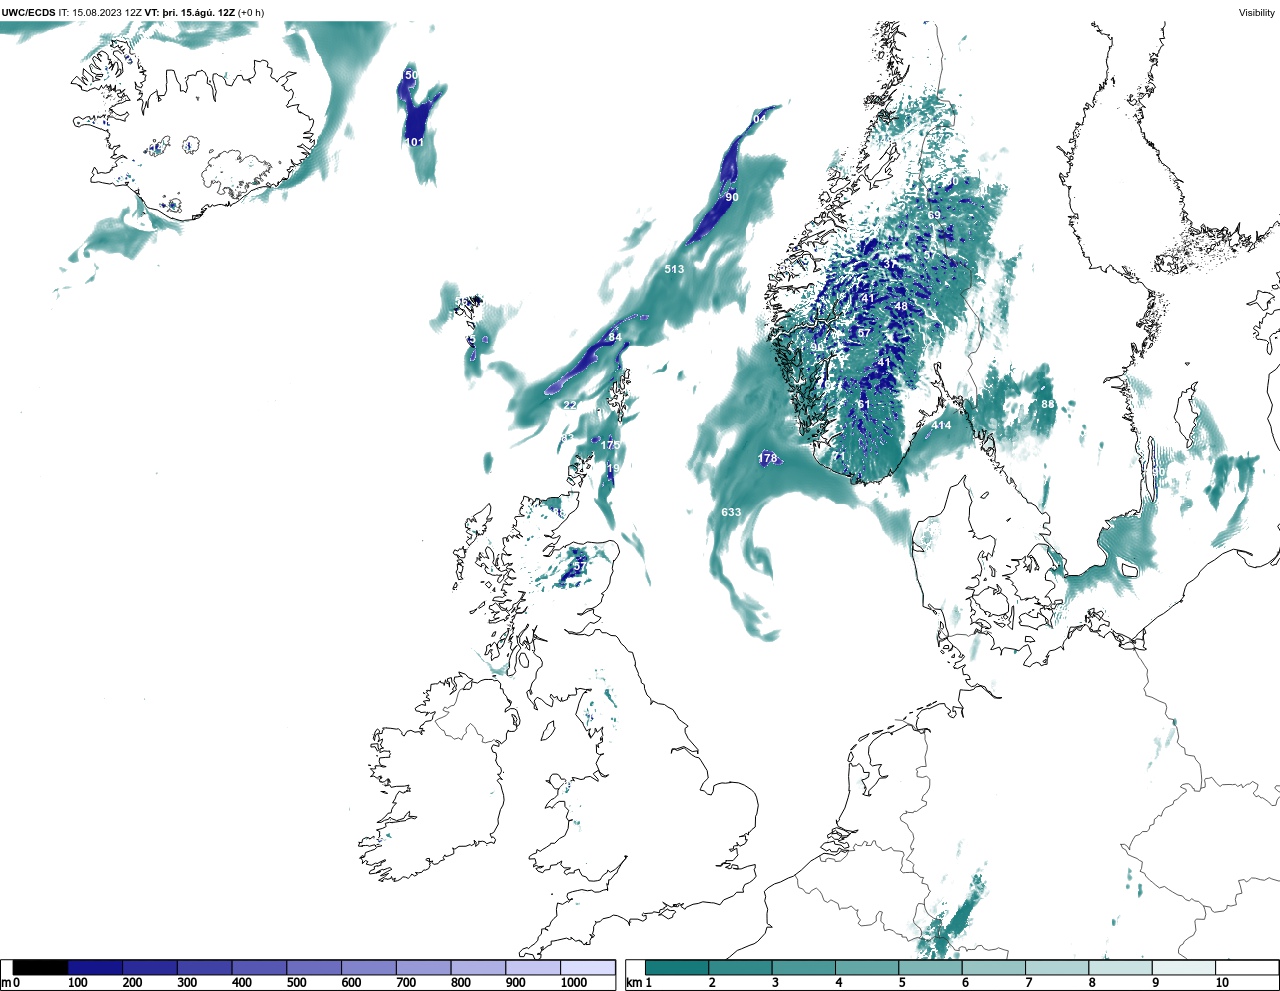Click the '48' value over Norway
1280x991 pixels.
pos(901,307)
